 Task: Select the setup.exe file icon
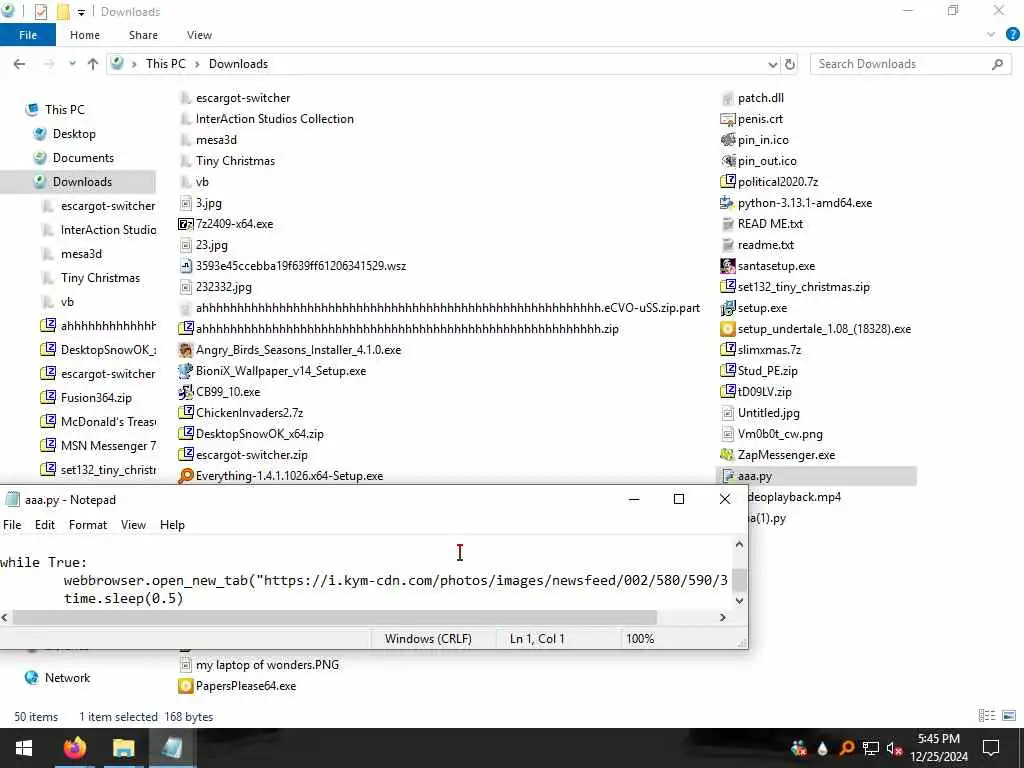(728, 308)
